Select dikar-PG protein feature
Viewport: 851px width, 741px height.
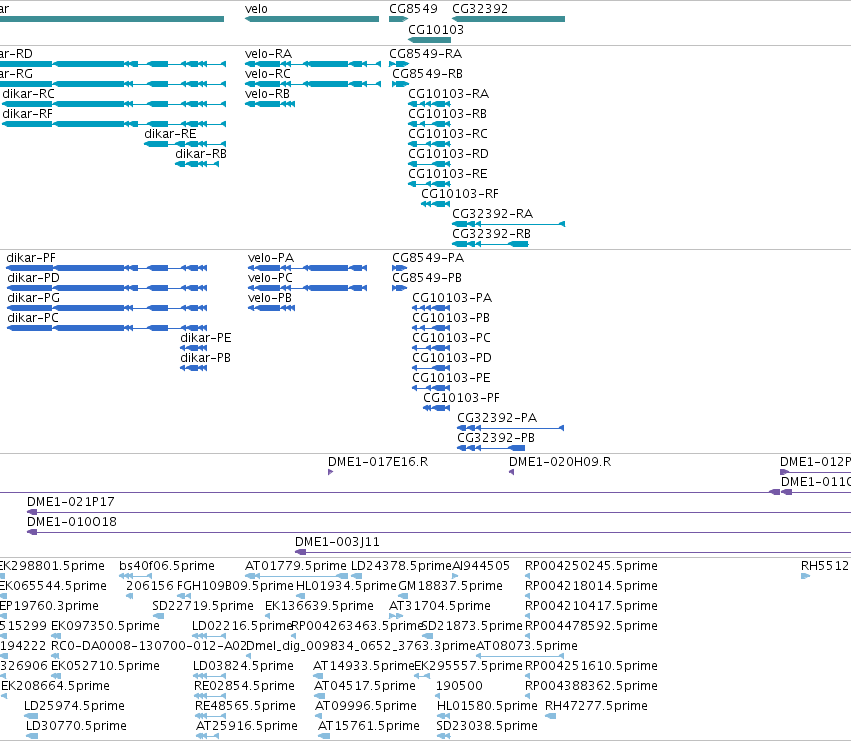107,308
